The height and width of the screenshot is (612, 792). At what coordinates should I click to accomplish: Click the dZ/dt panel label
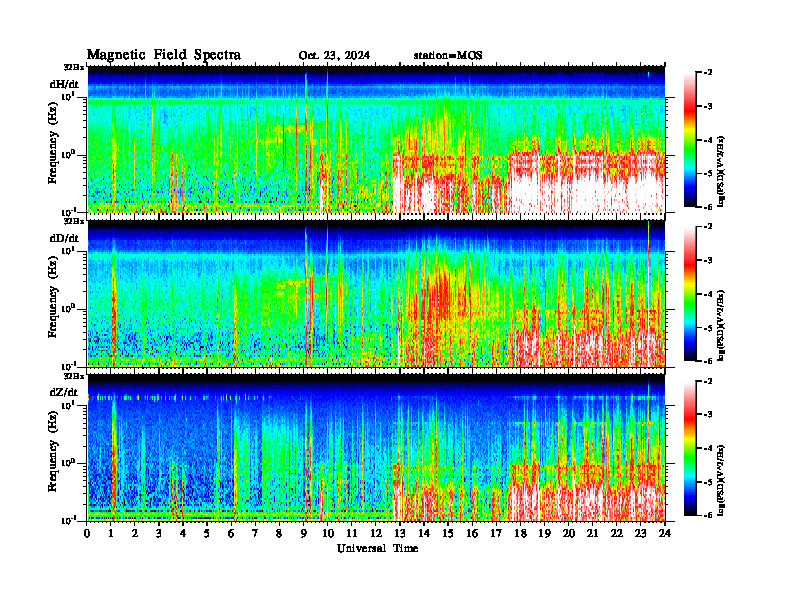64,392
